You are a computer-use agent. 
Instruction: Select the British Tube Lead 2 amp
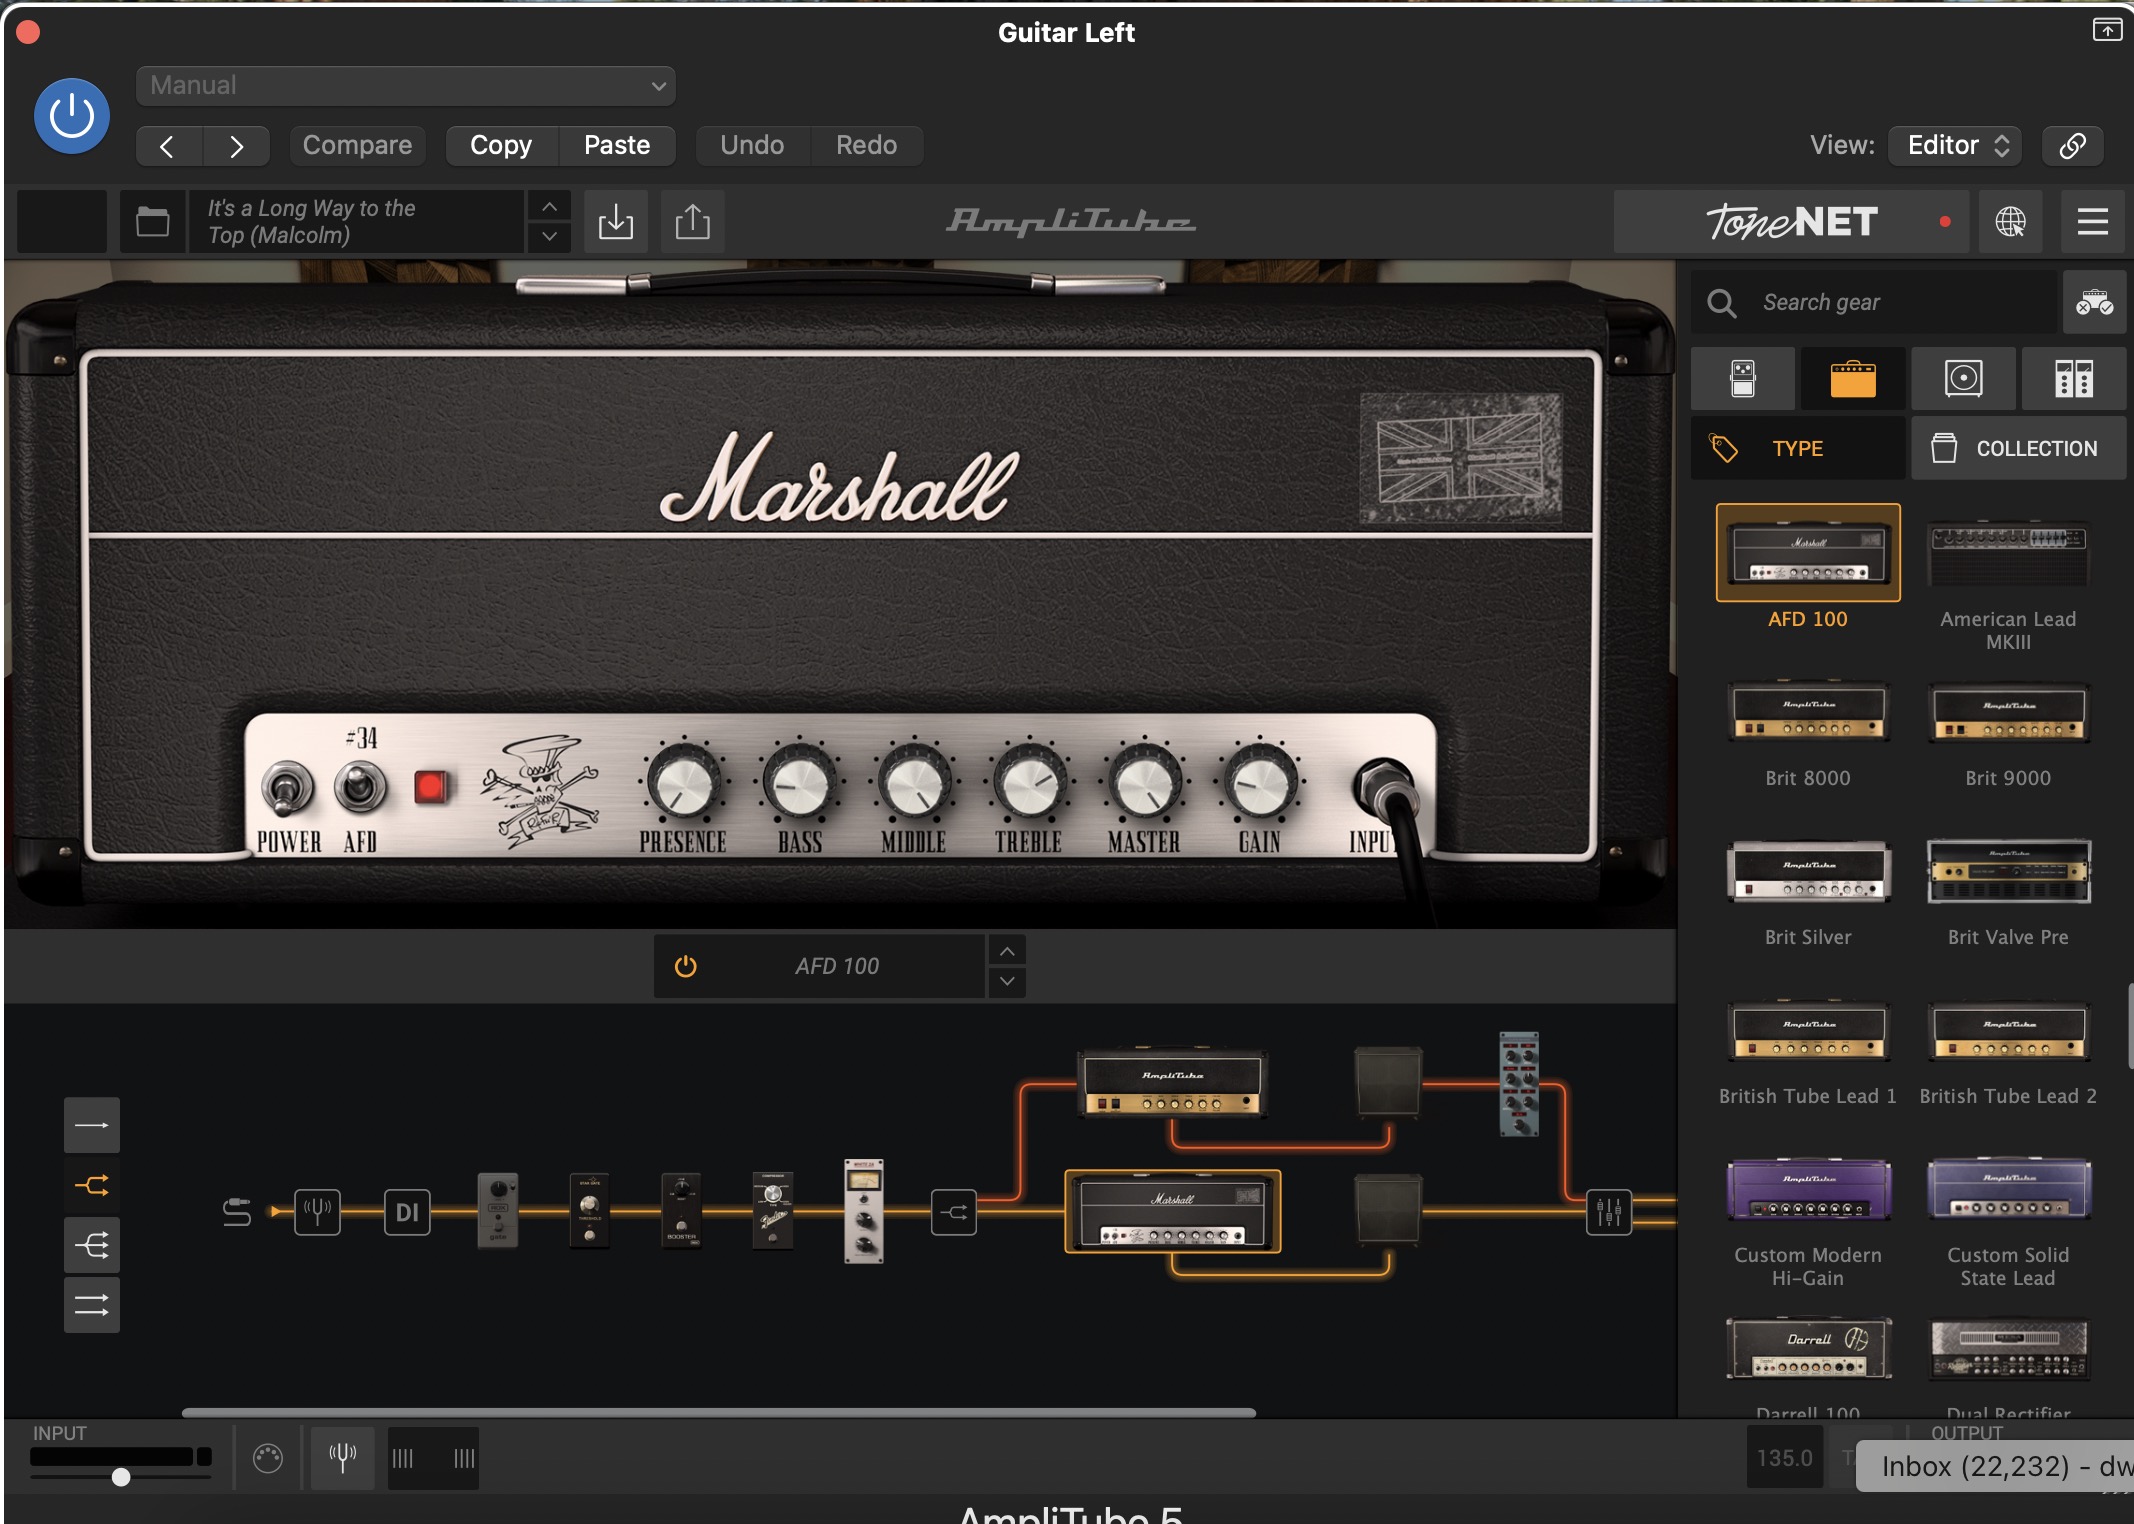(2008, 1031)
